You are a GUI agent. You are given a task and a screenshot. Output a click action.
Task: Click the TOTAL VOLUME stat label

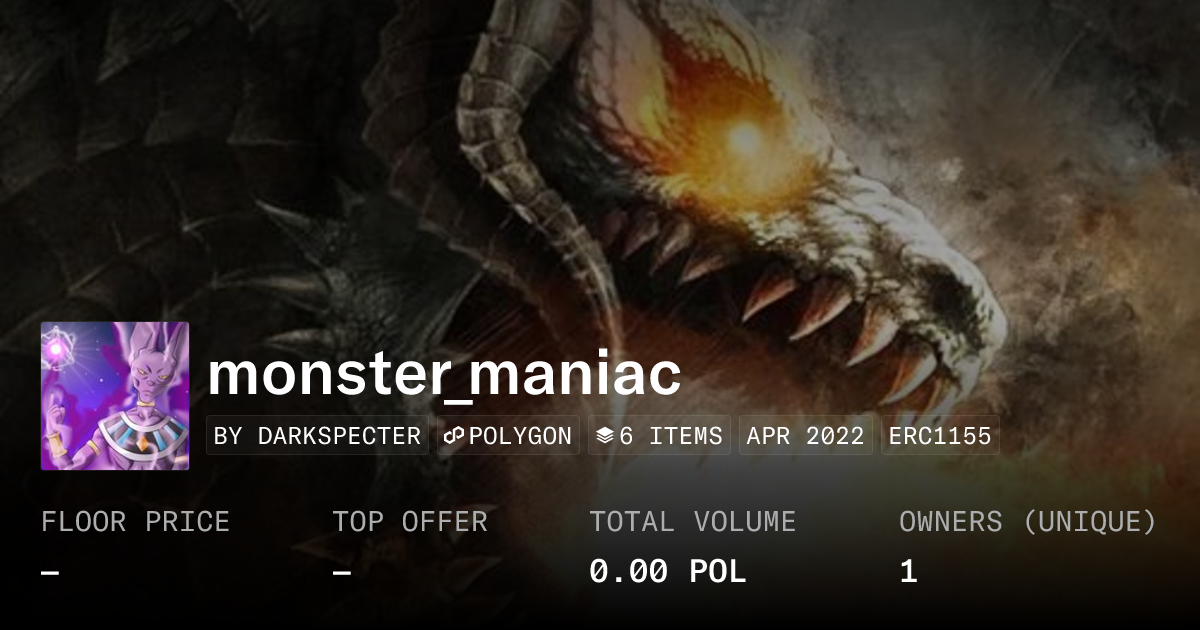[692, 522]
